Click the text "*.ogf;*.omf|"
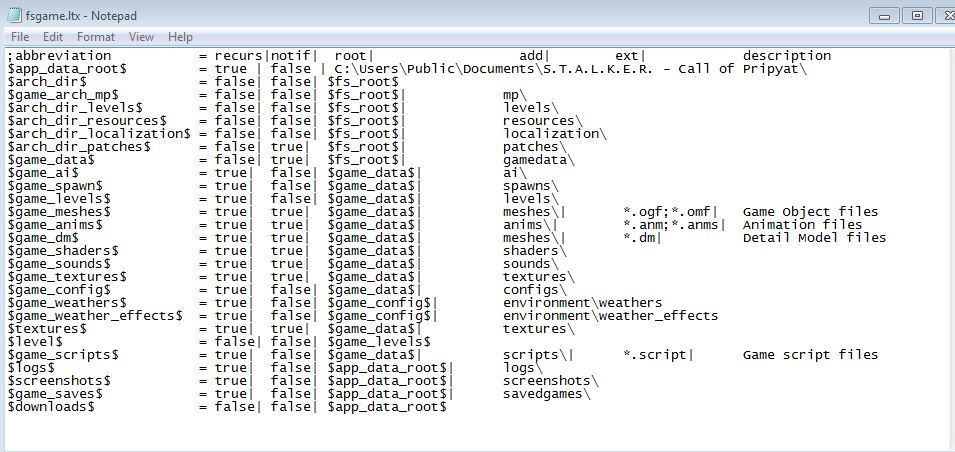 pyautogui.click(x=670, y=212)
